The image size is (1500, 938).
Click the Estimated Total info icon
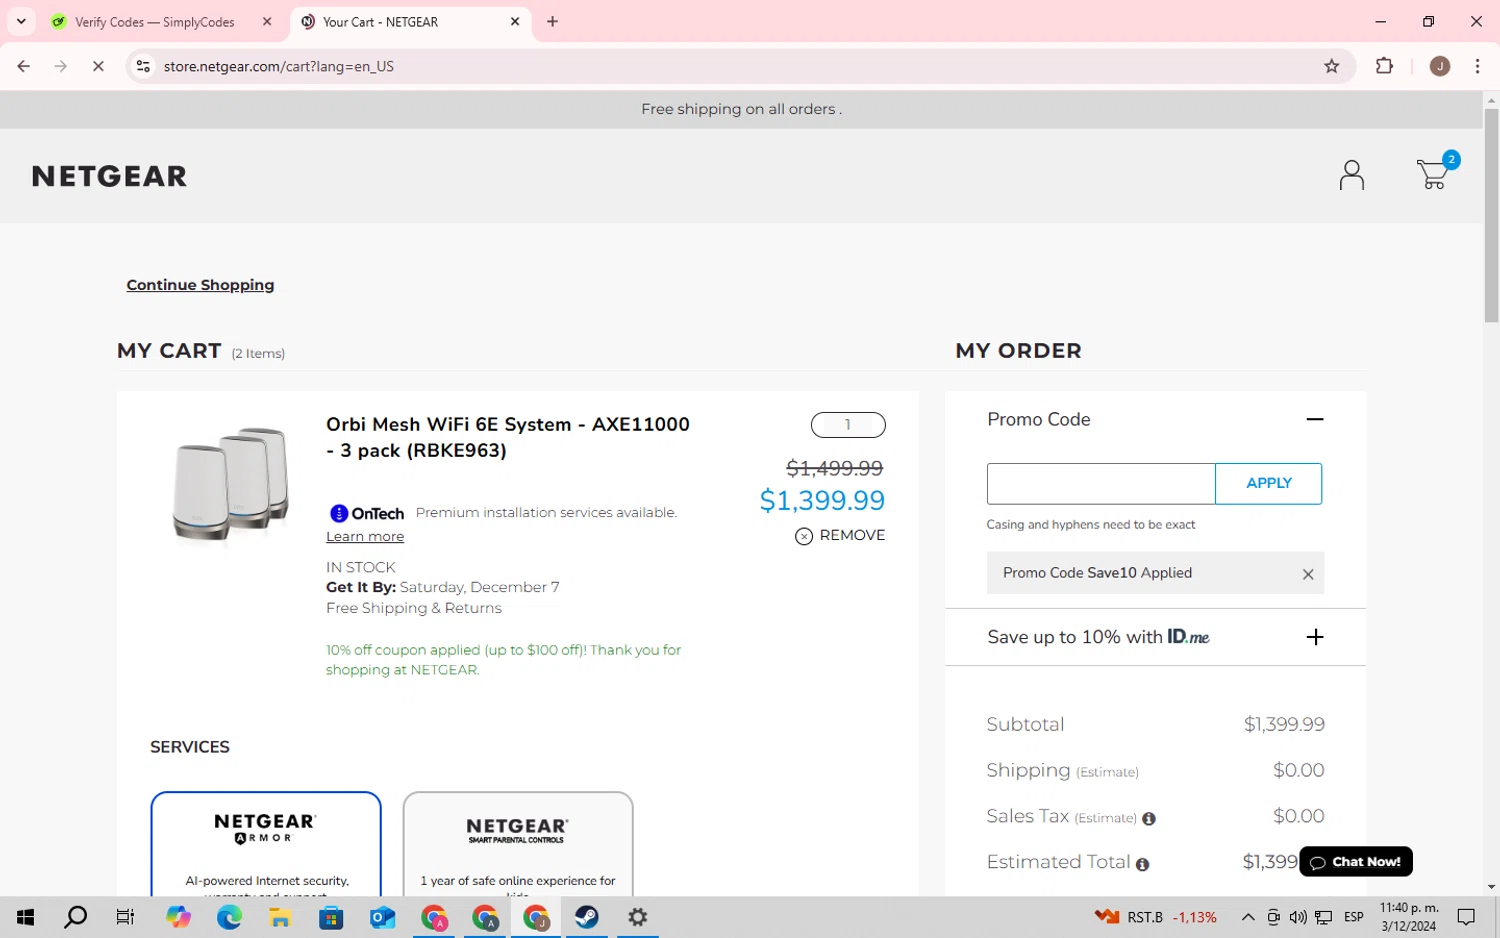tap(1142, 864)
